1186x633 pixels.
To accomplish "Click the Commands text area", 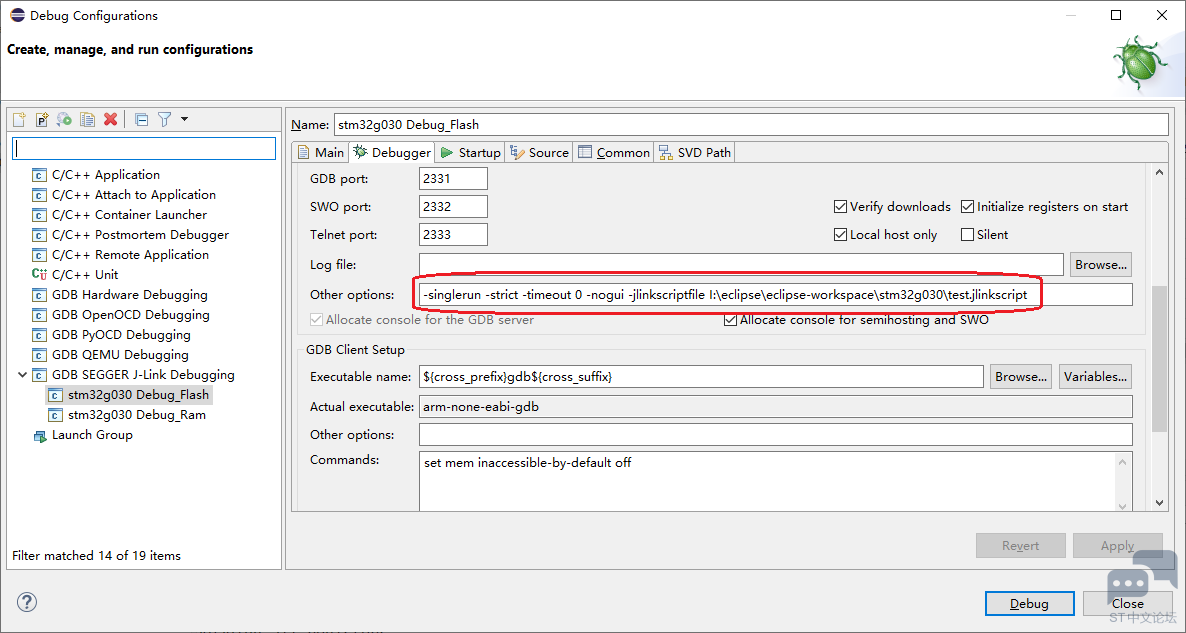I will [x=767, y=482].
